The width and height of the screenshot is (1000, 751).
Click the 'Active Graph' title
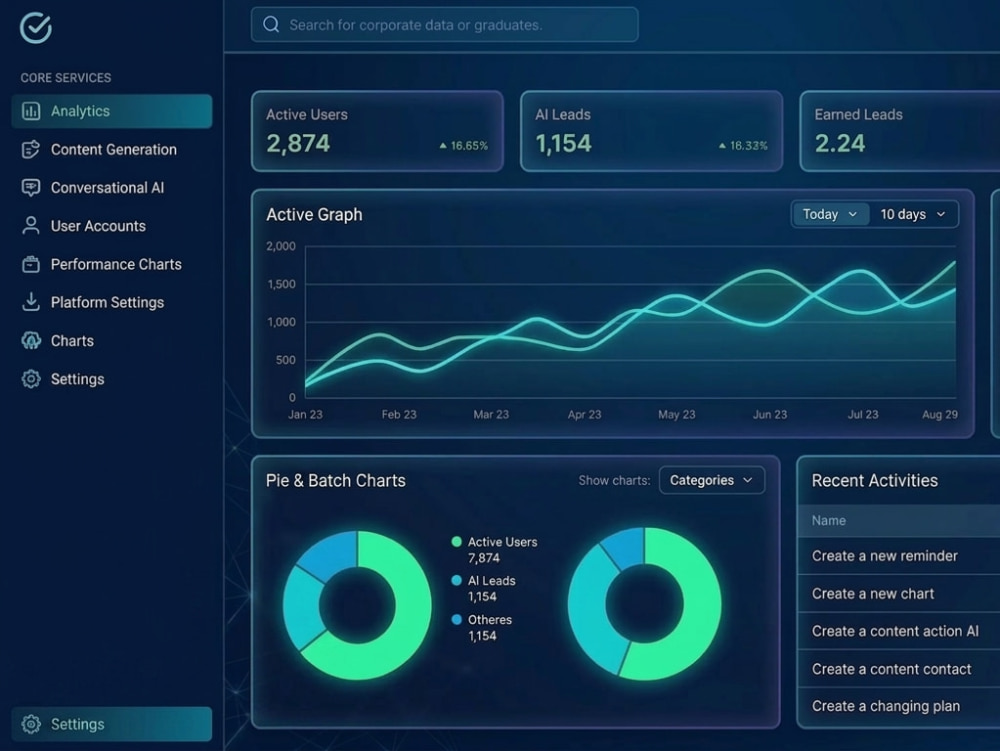pyautogui.click(x=314, y=215)
